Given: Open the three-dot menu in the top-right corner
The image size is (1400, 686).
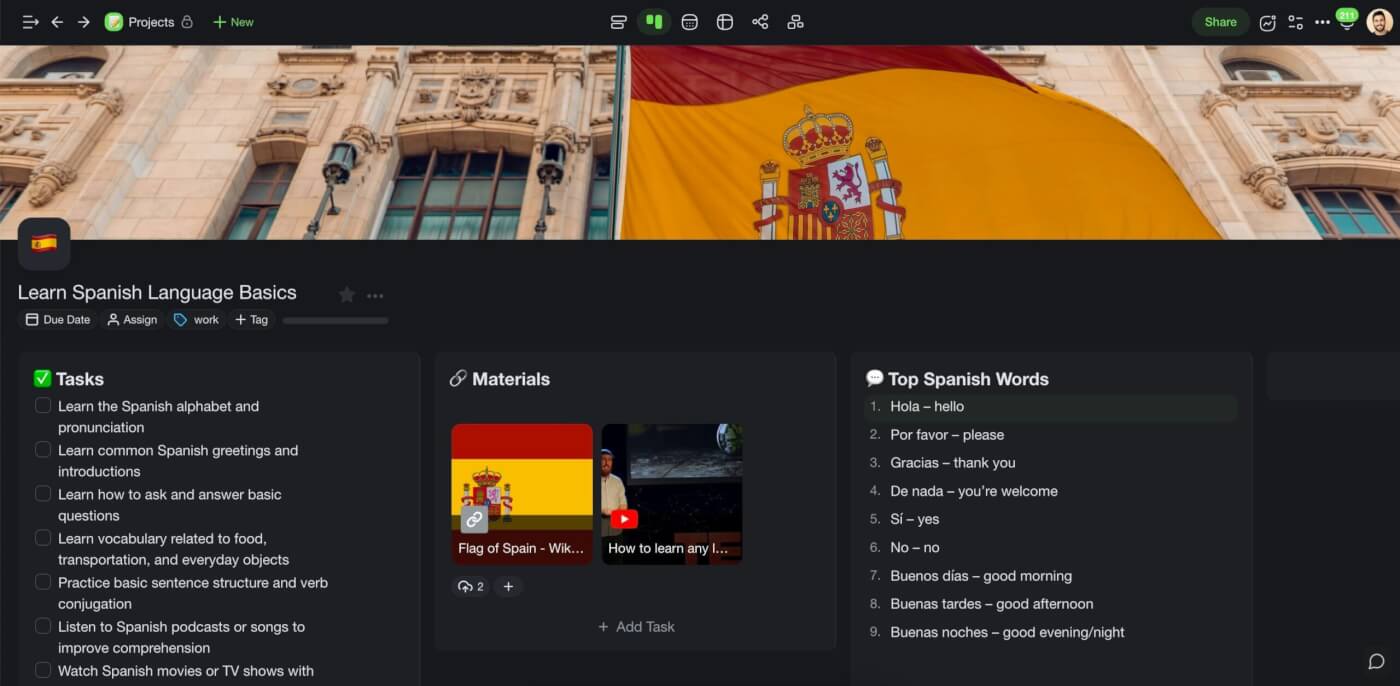Looking at the screenshot, I should coord(1322,21).
